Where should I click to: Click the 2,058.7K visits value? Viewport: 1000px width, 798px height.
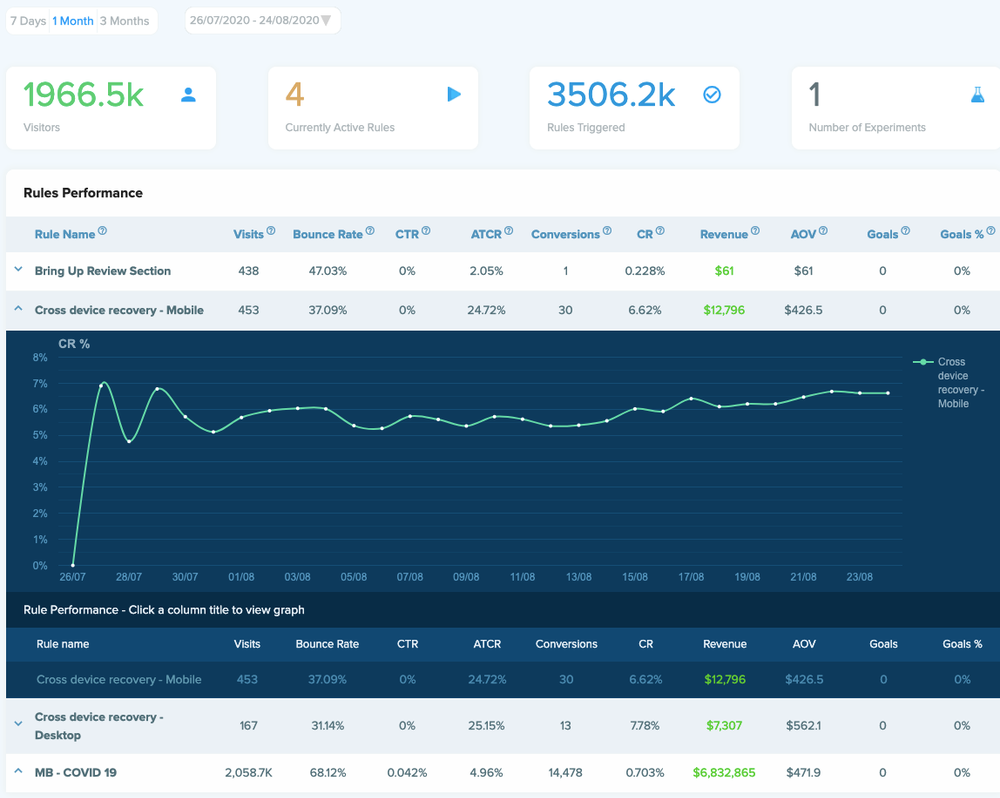[x=248, y=772]
